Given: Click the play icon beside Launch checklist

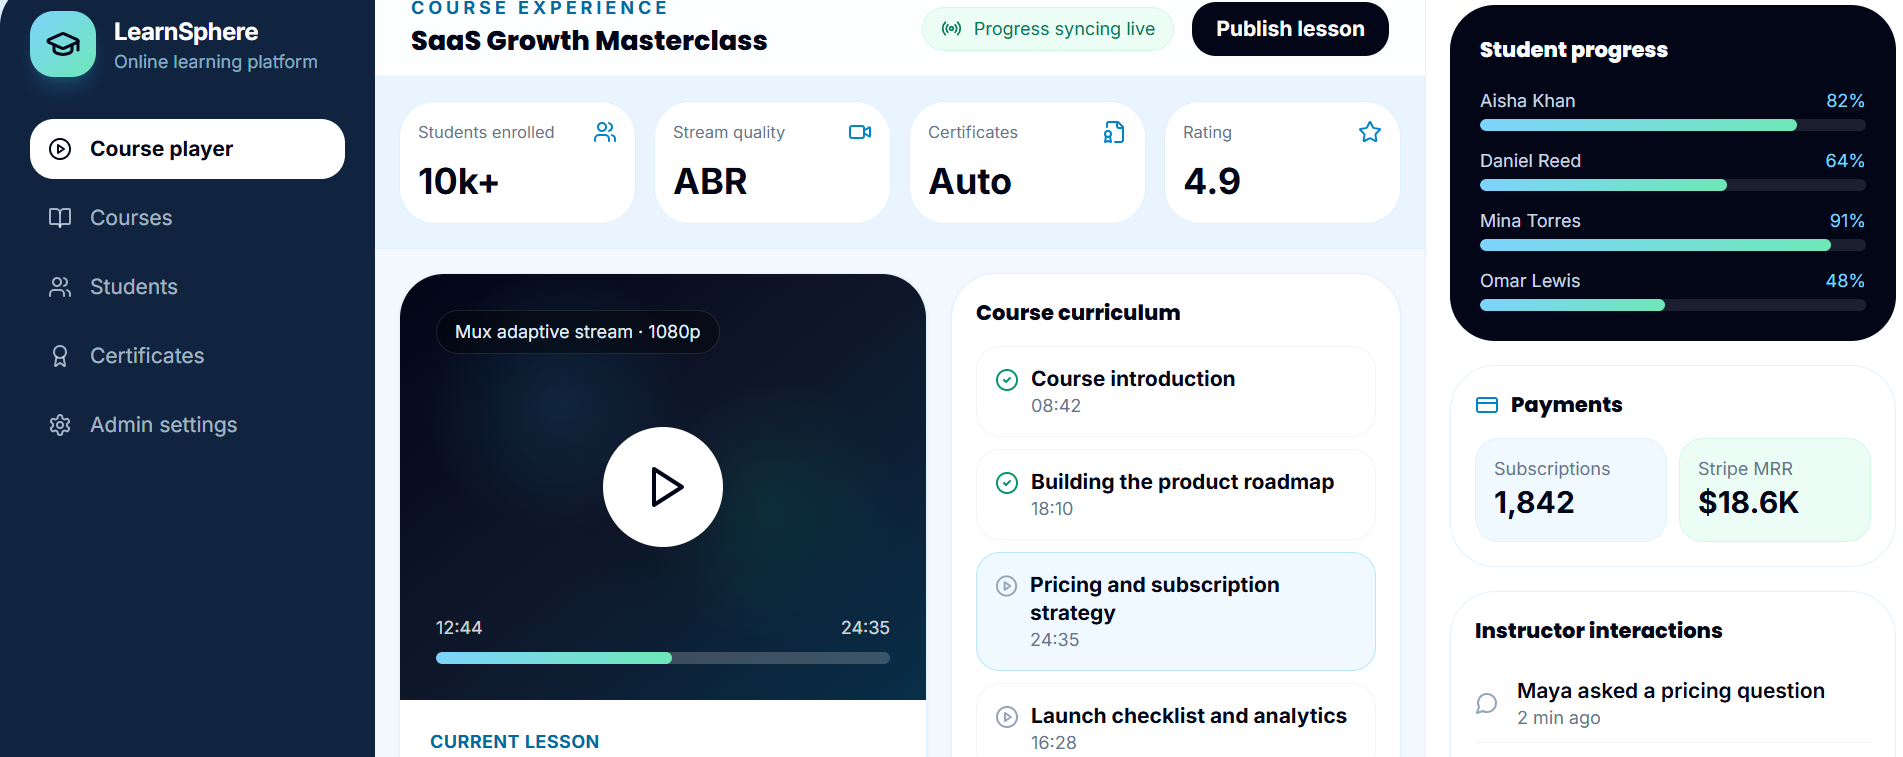Looking at the screenshot, I should coord(1007,717).
